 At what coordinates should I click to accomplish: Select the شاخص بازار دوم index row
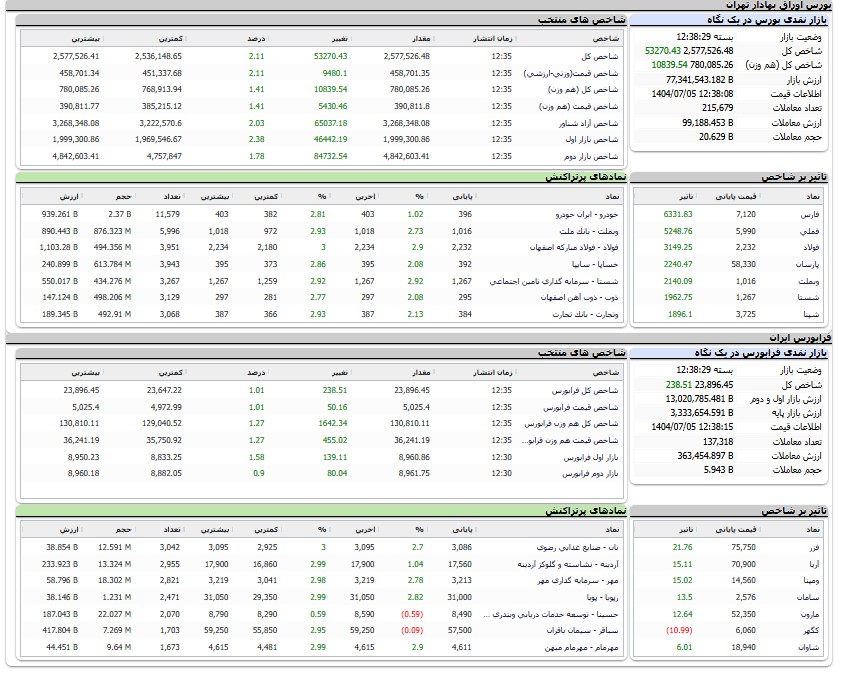(x=322, y=156)
